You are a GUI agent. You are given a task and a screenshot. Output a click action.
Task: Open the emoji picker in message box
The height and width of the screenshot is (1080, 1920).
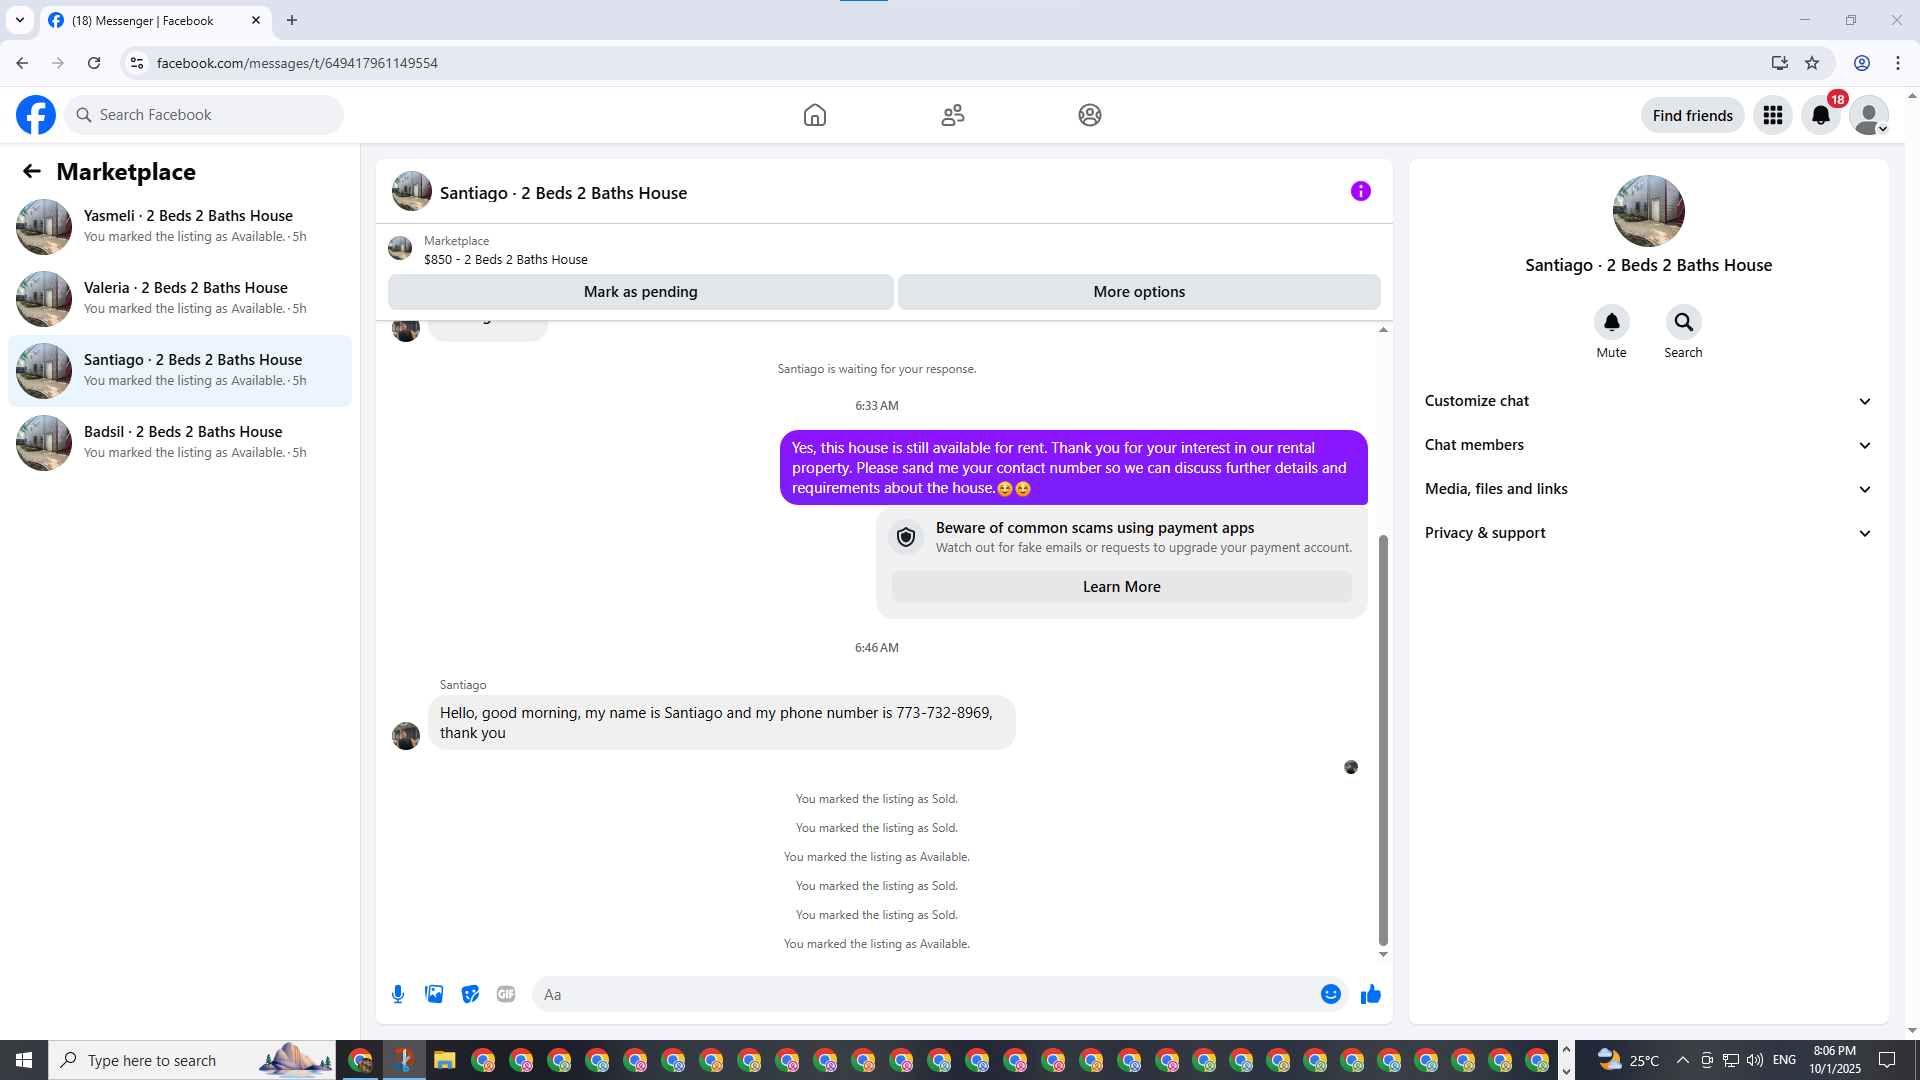tap(1331, 994)
